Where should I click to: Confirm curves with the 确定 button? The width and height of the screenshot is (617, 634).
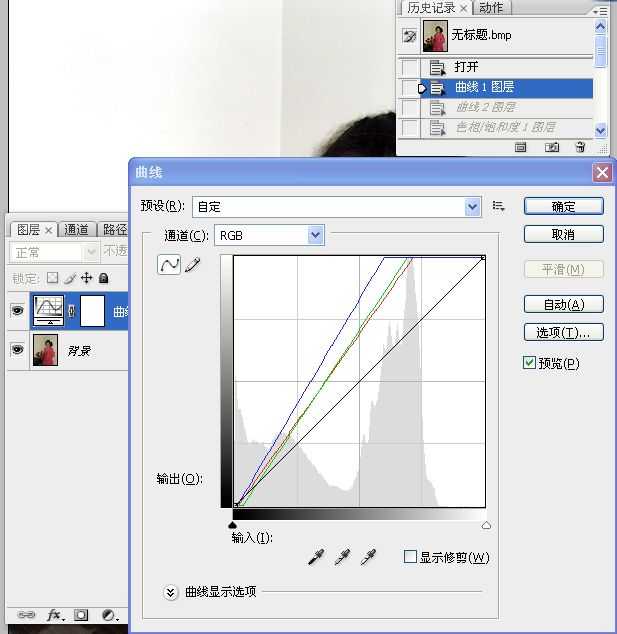pos(564,206)
